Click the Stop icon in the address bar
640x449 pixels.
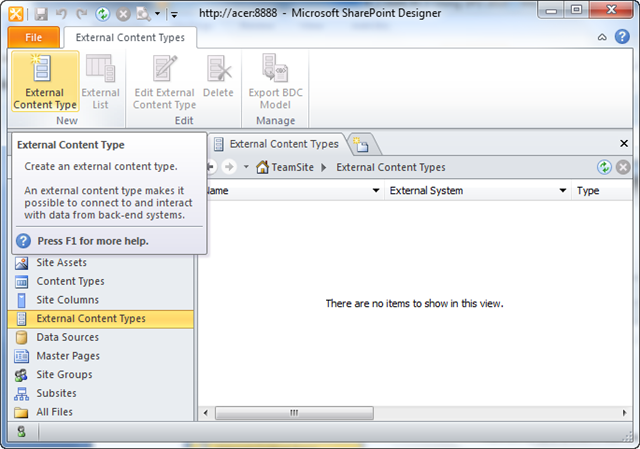point(623,167)
